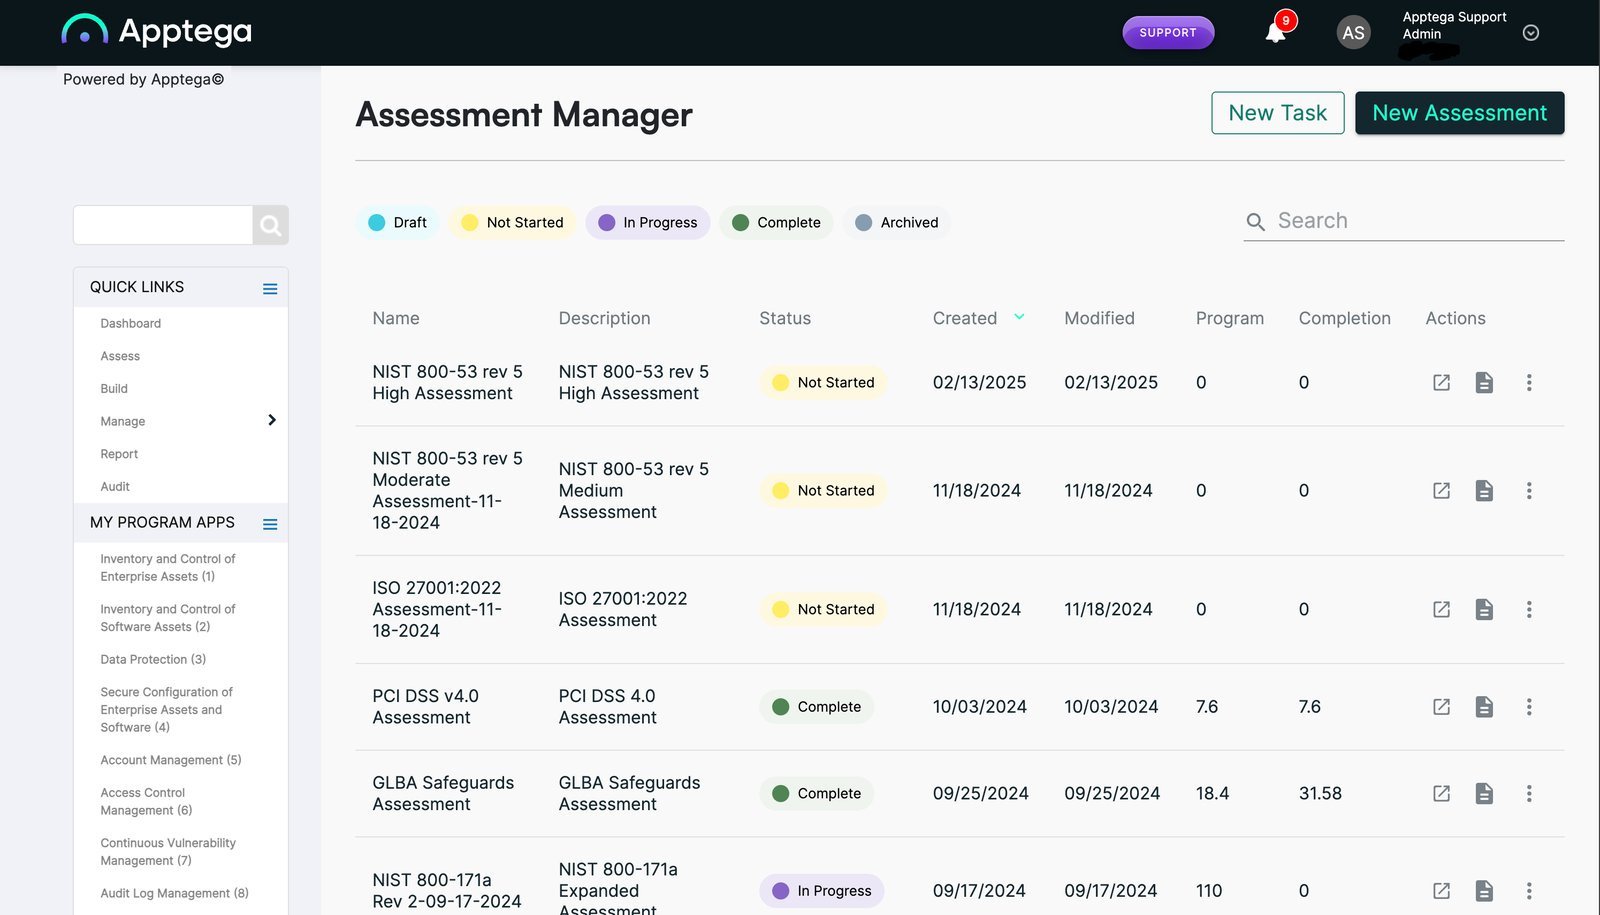This screenshot has width=1600, height=915.
Task: Open more actions for NIST 800-53 High Assessment
Action: 1528,382
